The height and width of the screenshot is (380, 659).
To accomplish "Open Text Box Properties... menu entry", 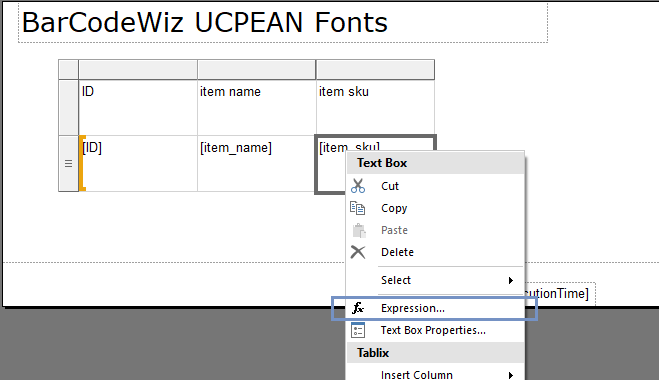I will point(435,330).
